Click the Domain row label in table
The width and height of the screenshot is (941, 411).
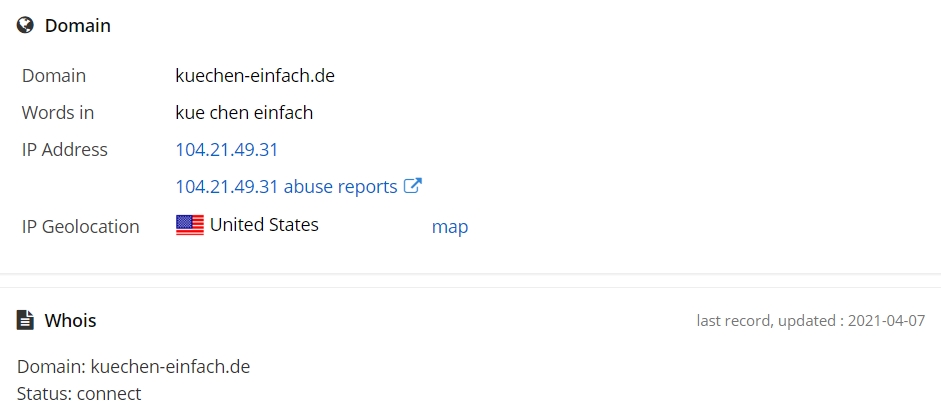[53, 76]
